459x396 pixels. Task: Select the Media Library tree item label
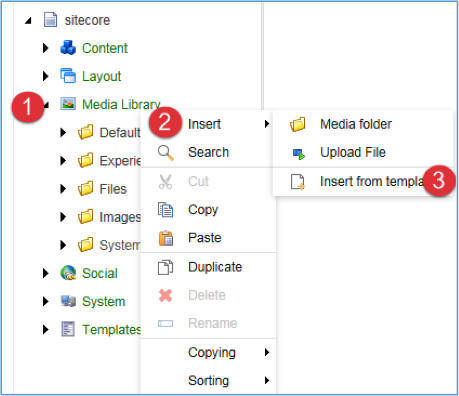[121, 104]
